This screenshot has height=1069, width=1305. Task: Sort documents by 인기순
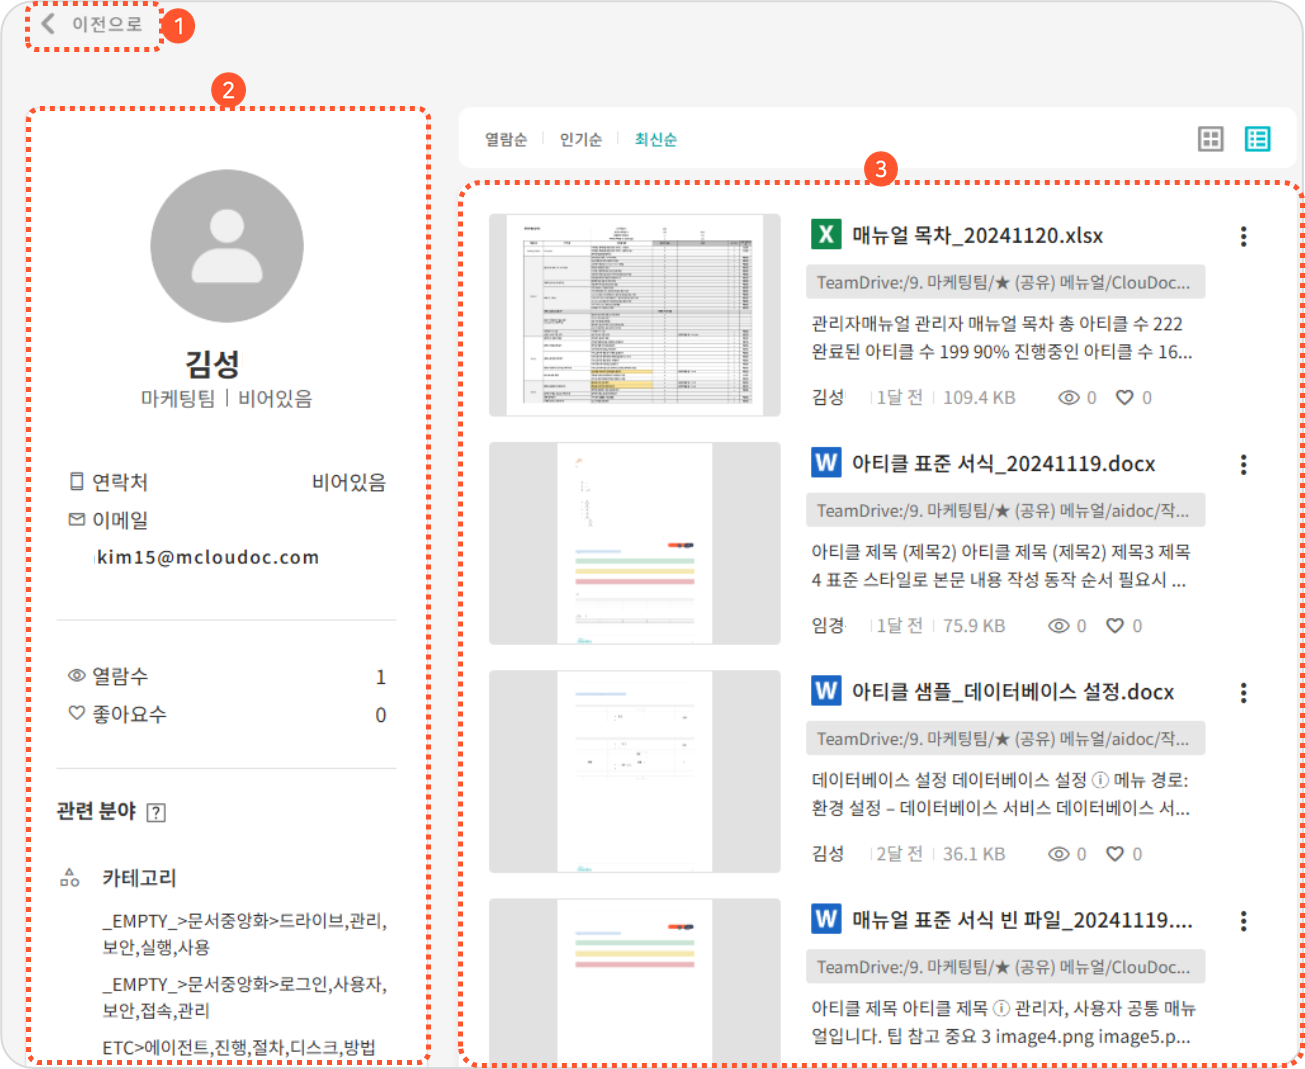[580, 140]
